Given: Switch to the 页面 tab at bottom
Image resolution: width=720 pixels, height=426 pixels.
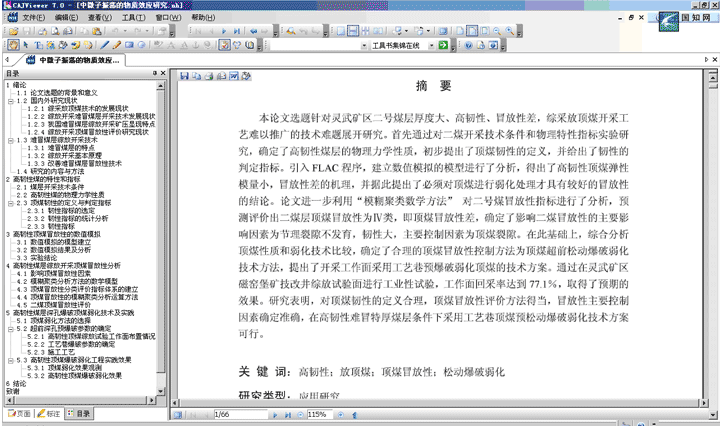Looking at the screenshot, I should pyautogui.click(x=18, y=413).
